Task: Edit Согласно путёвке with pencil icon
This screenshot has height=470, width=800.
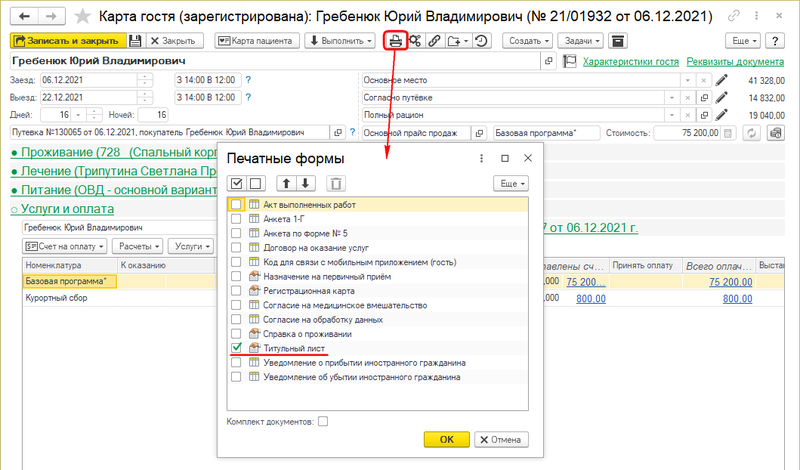Action: [721, 97]
